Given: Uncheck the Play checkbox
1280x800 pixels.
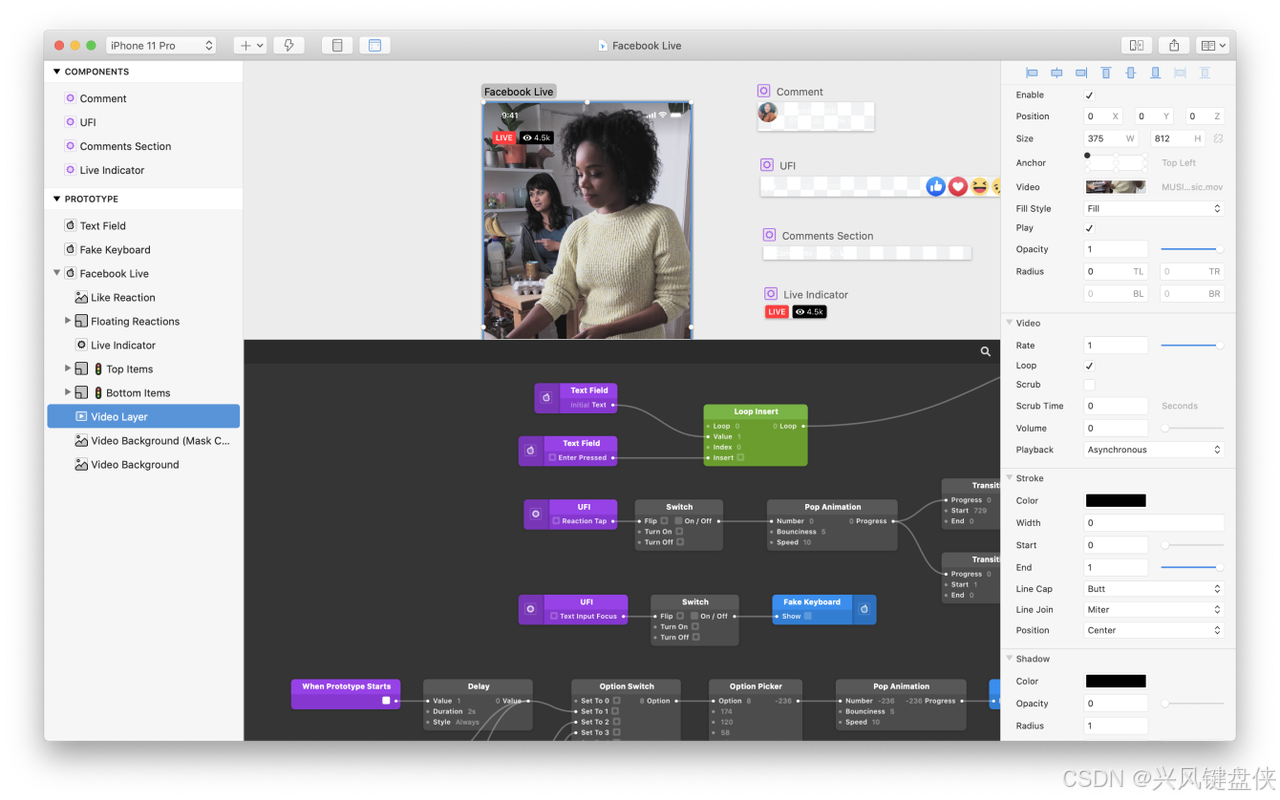Looking at the screenshot, I should (1089, 228).
